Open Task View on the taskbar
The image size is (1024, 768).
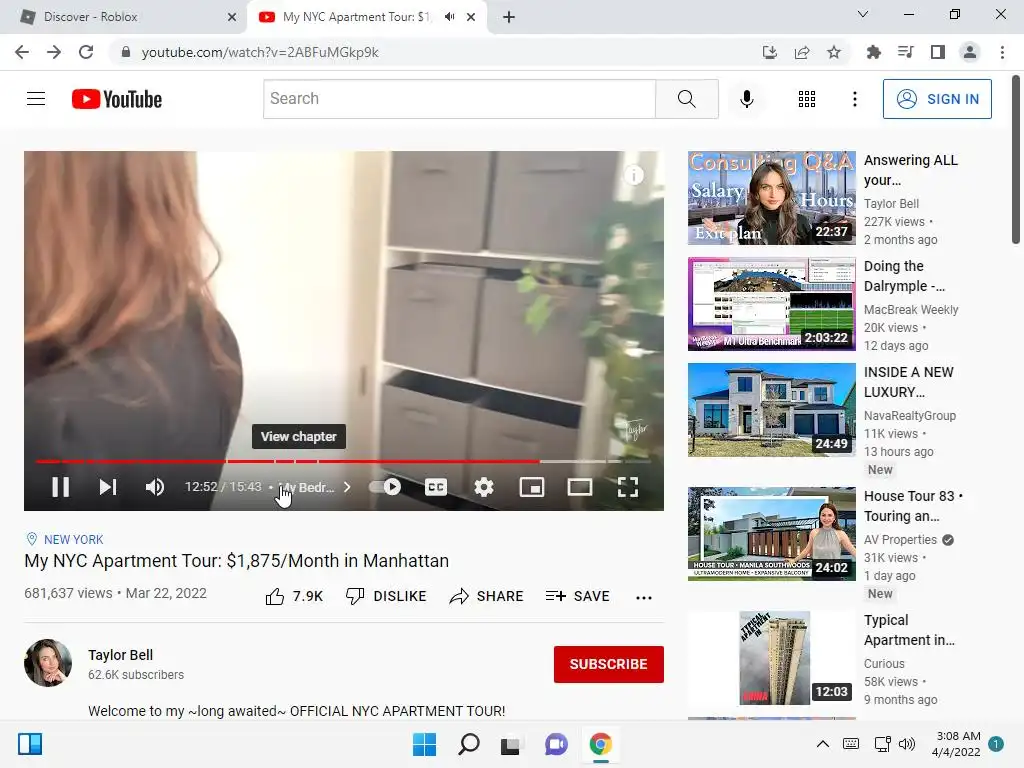(x=511, y=744)
